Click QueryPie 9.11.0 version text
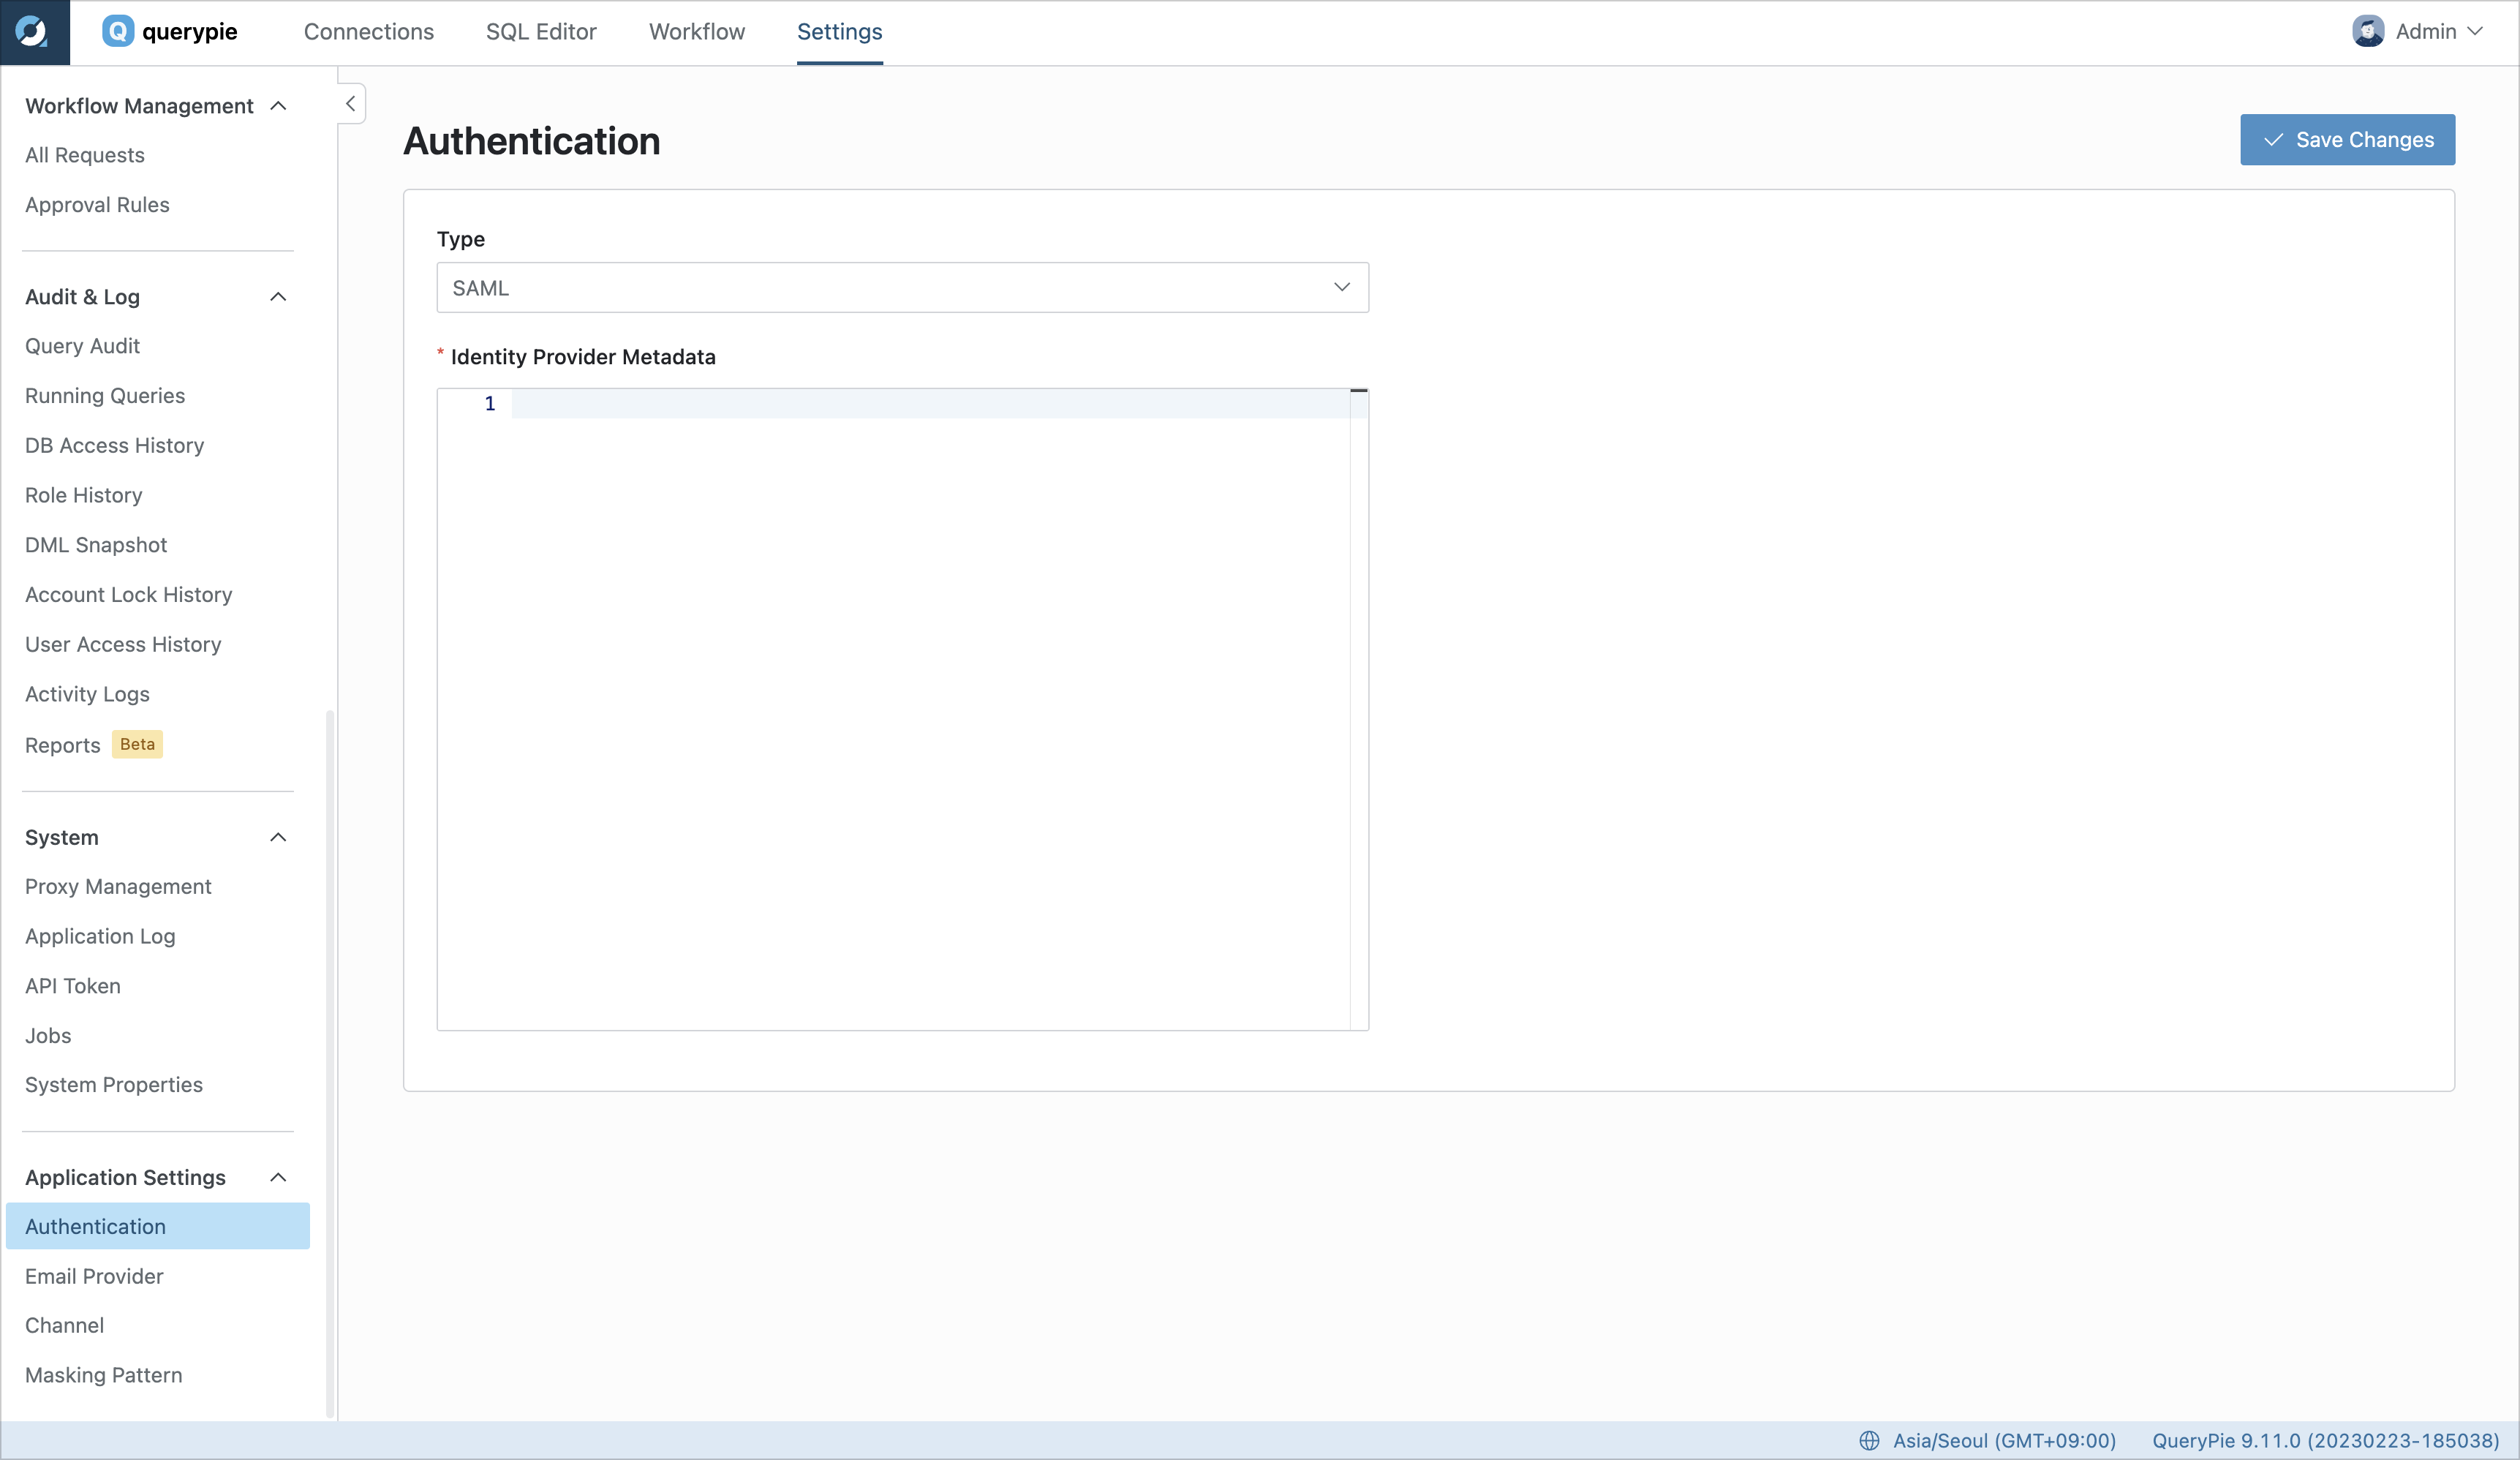The width and height of the screenshot is (2520, 1460). point(2325,1441)
